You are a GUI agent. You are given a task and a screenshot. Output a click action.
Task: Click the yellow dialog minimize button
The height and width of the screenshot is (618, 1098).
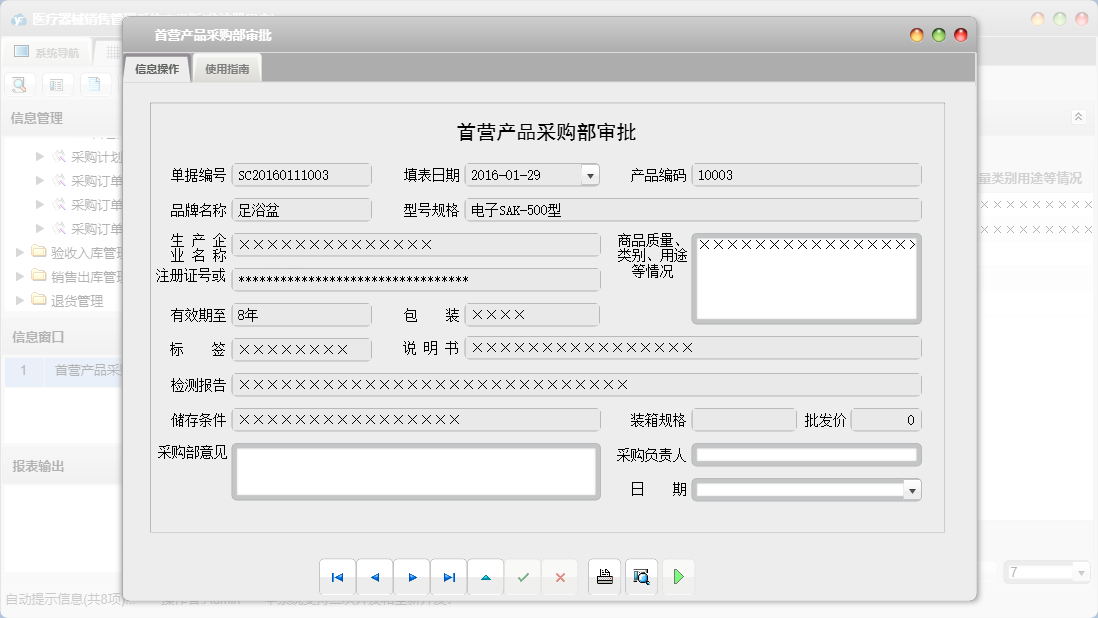click(917, 35)
